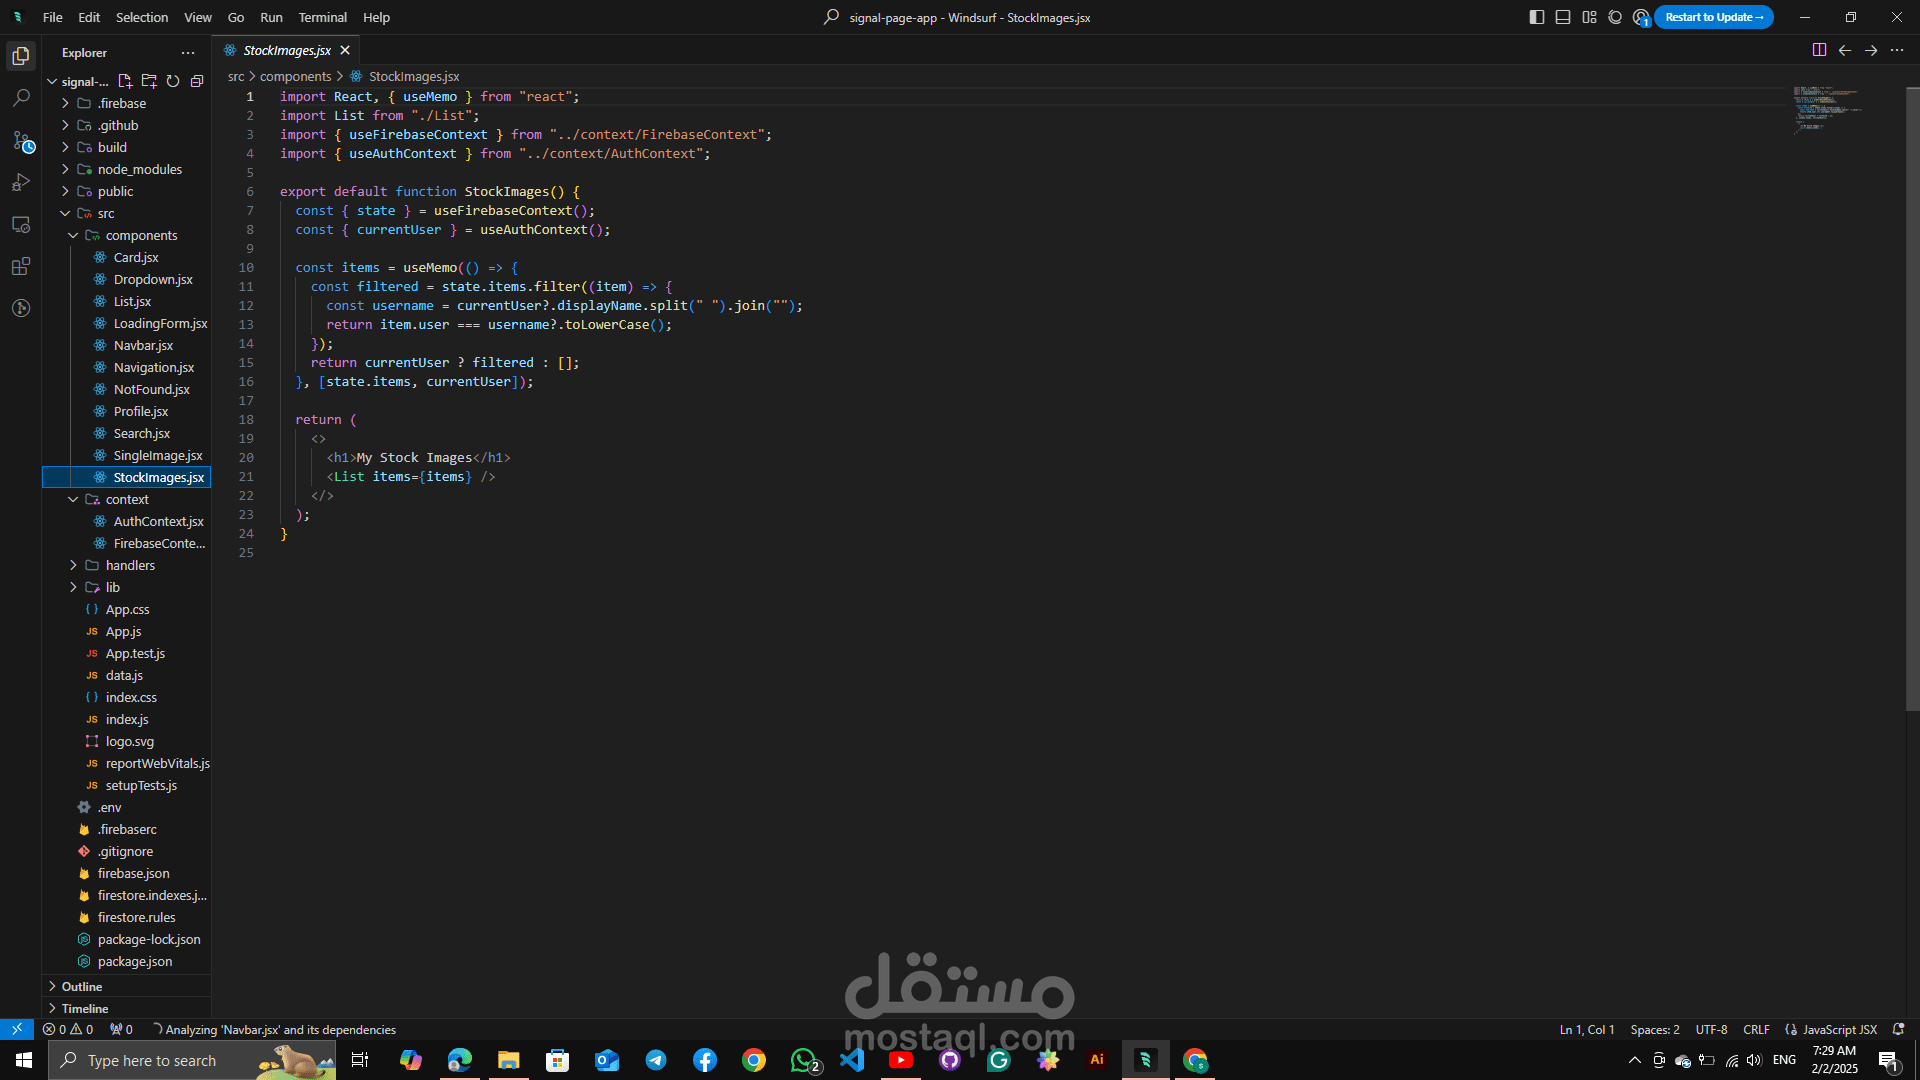The image size is (1920, 1080).
Task: Refresh the explorer file tree
Action: coord(173,81)
